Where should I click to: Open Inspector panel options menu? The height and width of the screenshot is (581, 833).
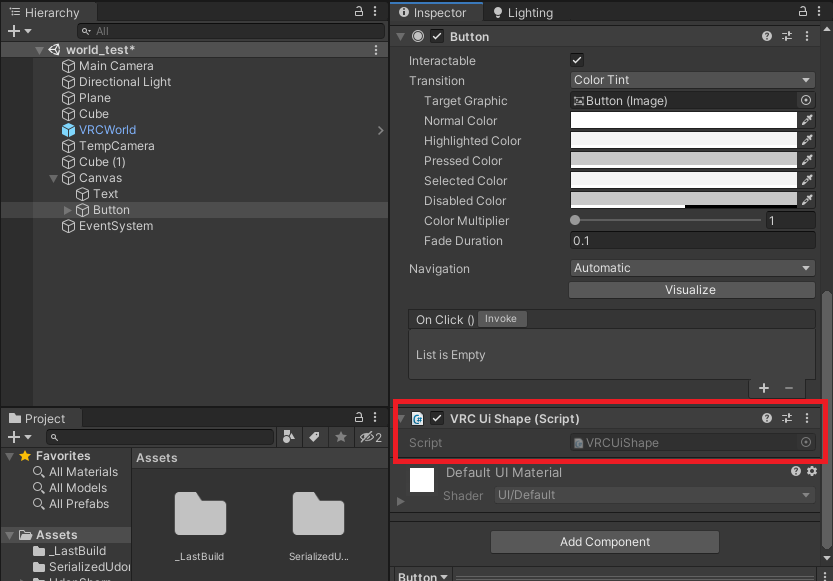[819, 11]
